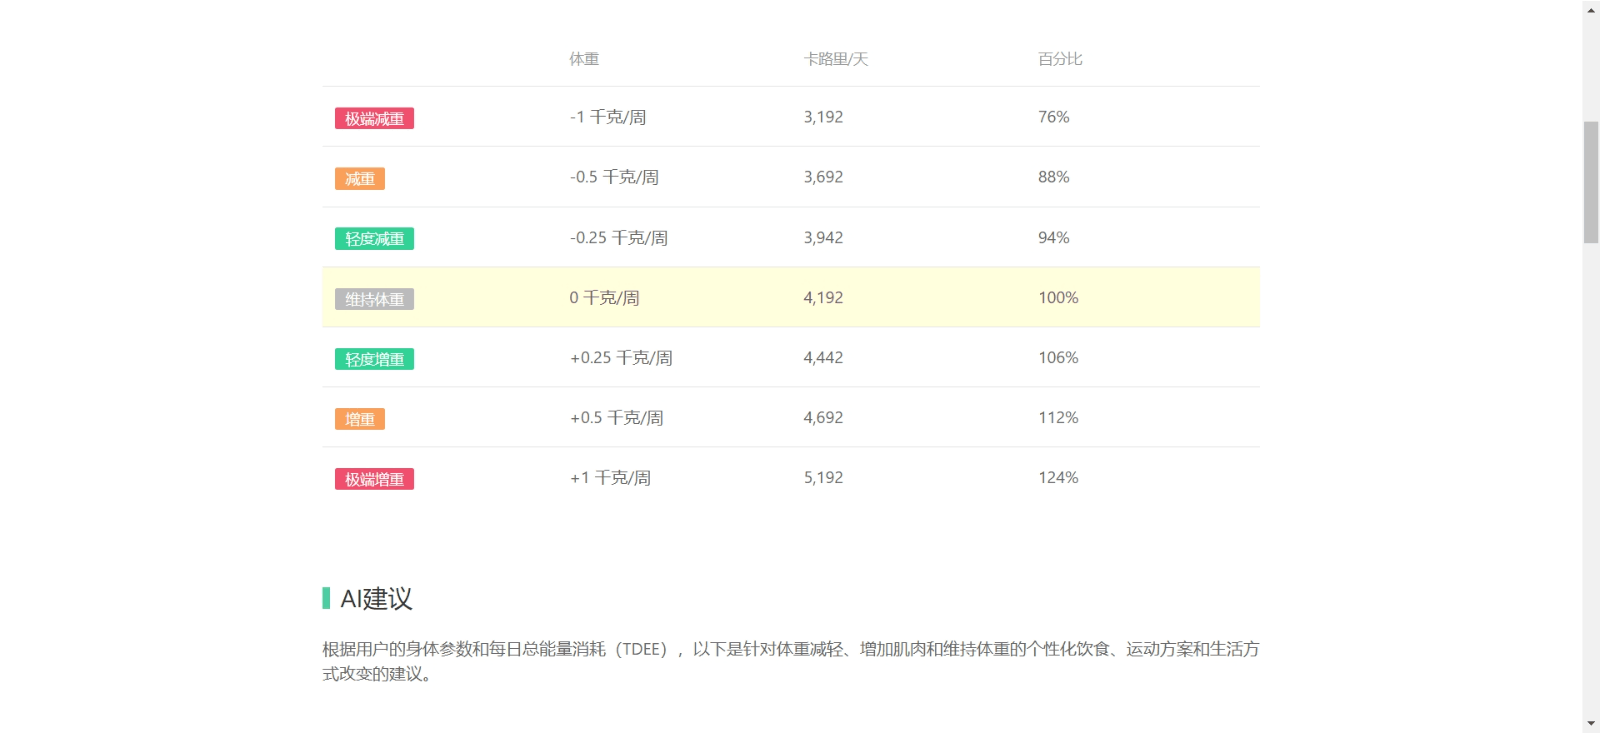Click the scrollbar down arrow
Screen dimensions: 1600x733
(x=1591, y=723)
